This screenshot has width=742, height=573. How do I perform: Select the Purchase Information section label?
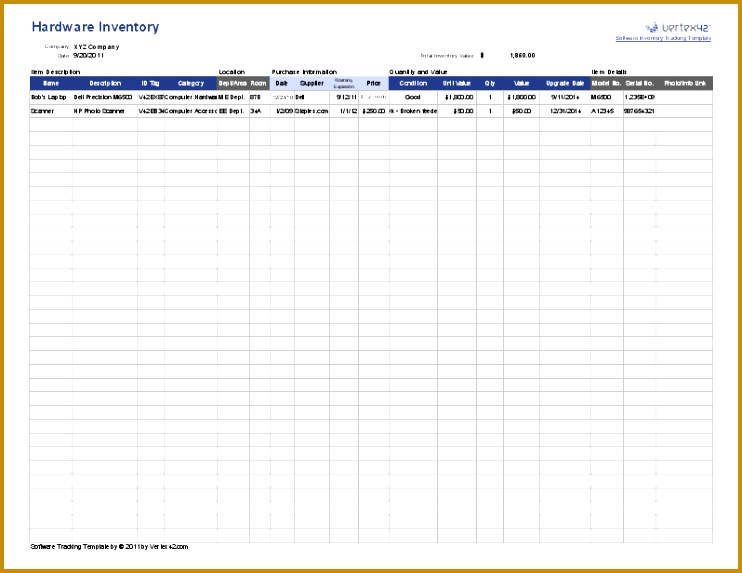pyautogui.click(x=304, y=72)
